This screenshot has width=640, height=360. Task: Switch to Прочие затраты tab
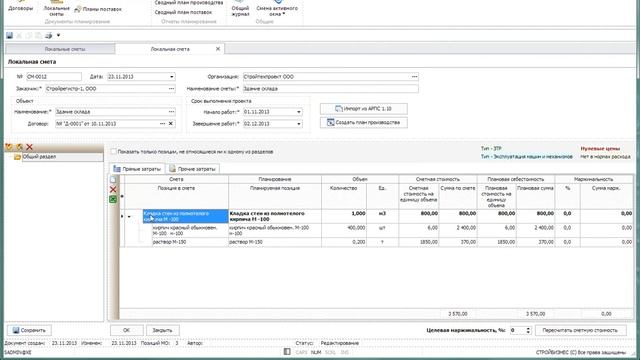click(x=193, y=169)
